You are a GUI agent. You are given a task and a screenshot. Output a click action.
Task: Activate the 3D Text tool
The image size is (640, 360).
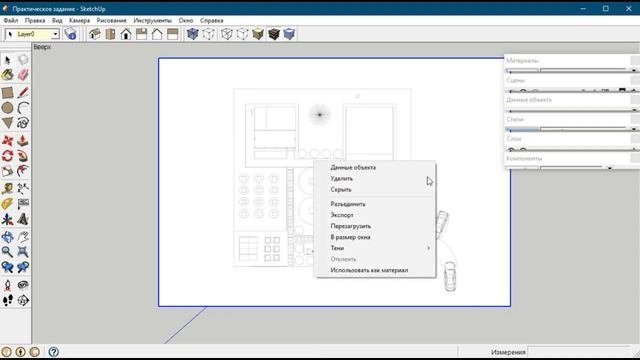[23, 219]
